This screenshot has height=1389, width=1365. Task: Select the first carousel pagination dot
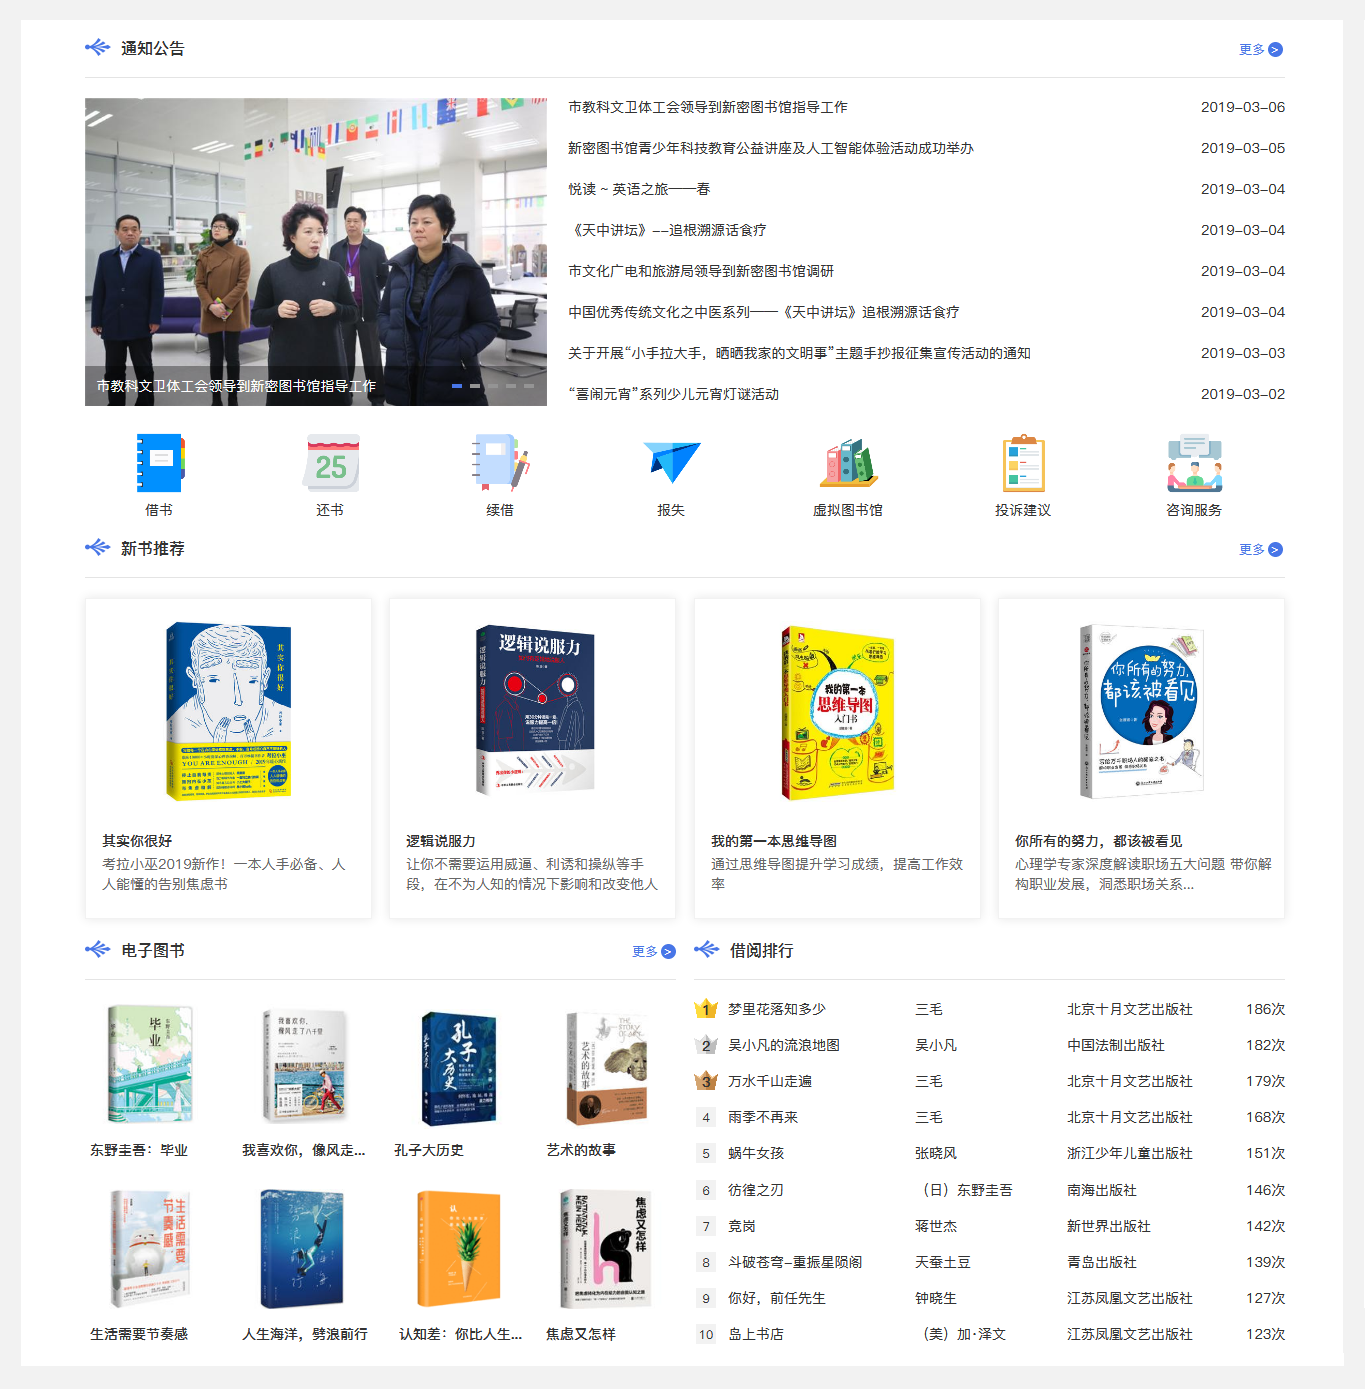point(457,386)
